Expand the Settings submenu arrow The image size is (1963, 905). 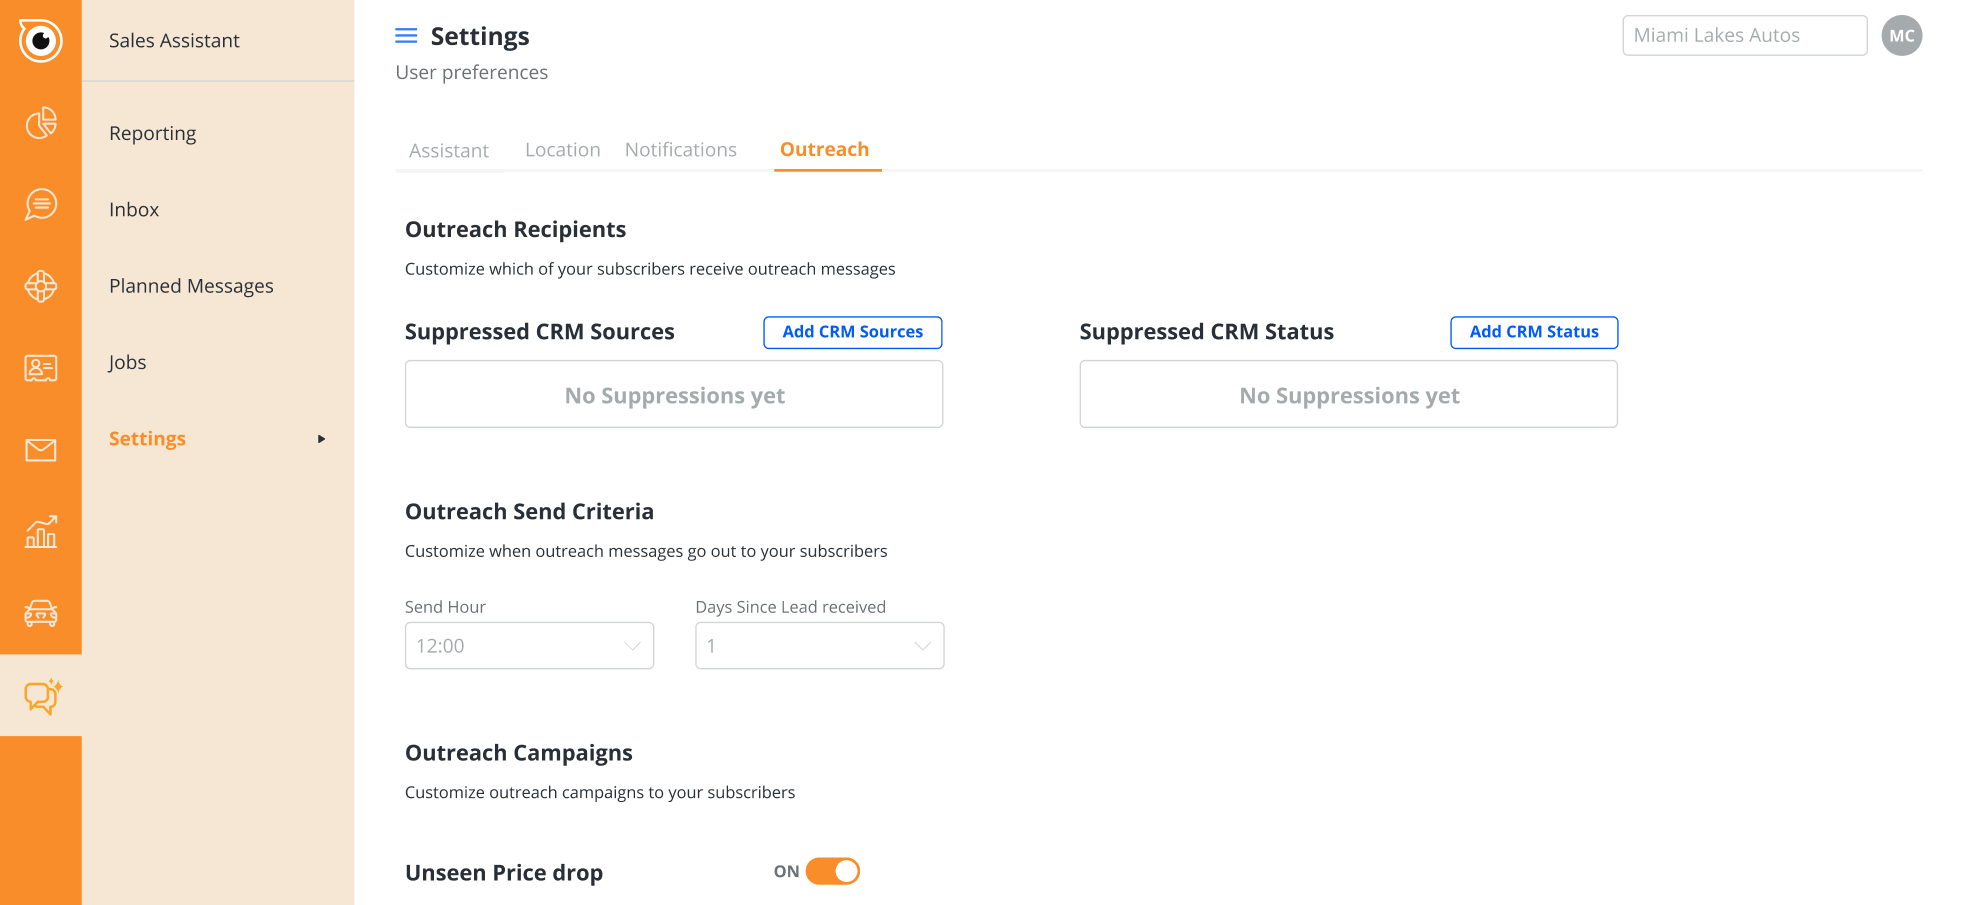point(321,439)
